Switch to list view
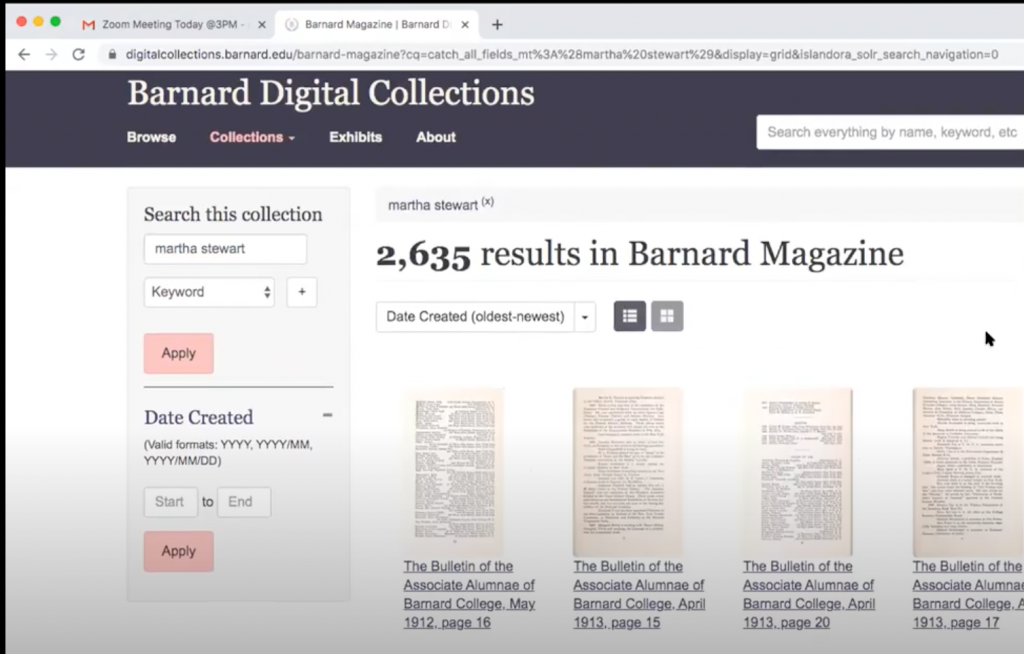Image resolution: width=1024 pixels, height=654 pixels. (630, 316)
